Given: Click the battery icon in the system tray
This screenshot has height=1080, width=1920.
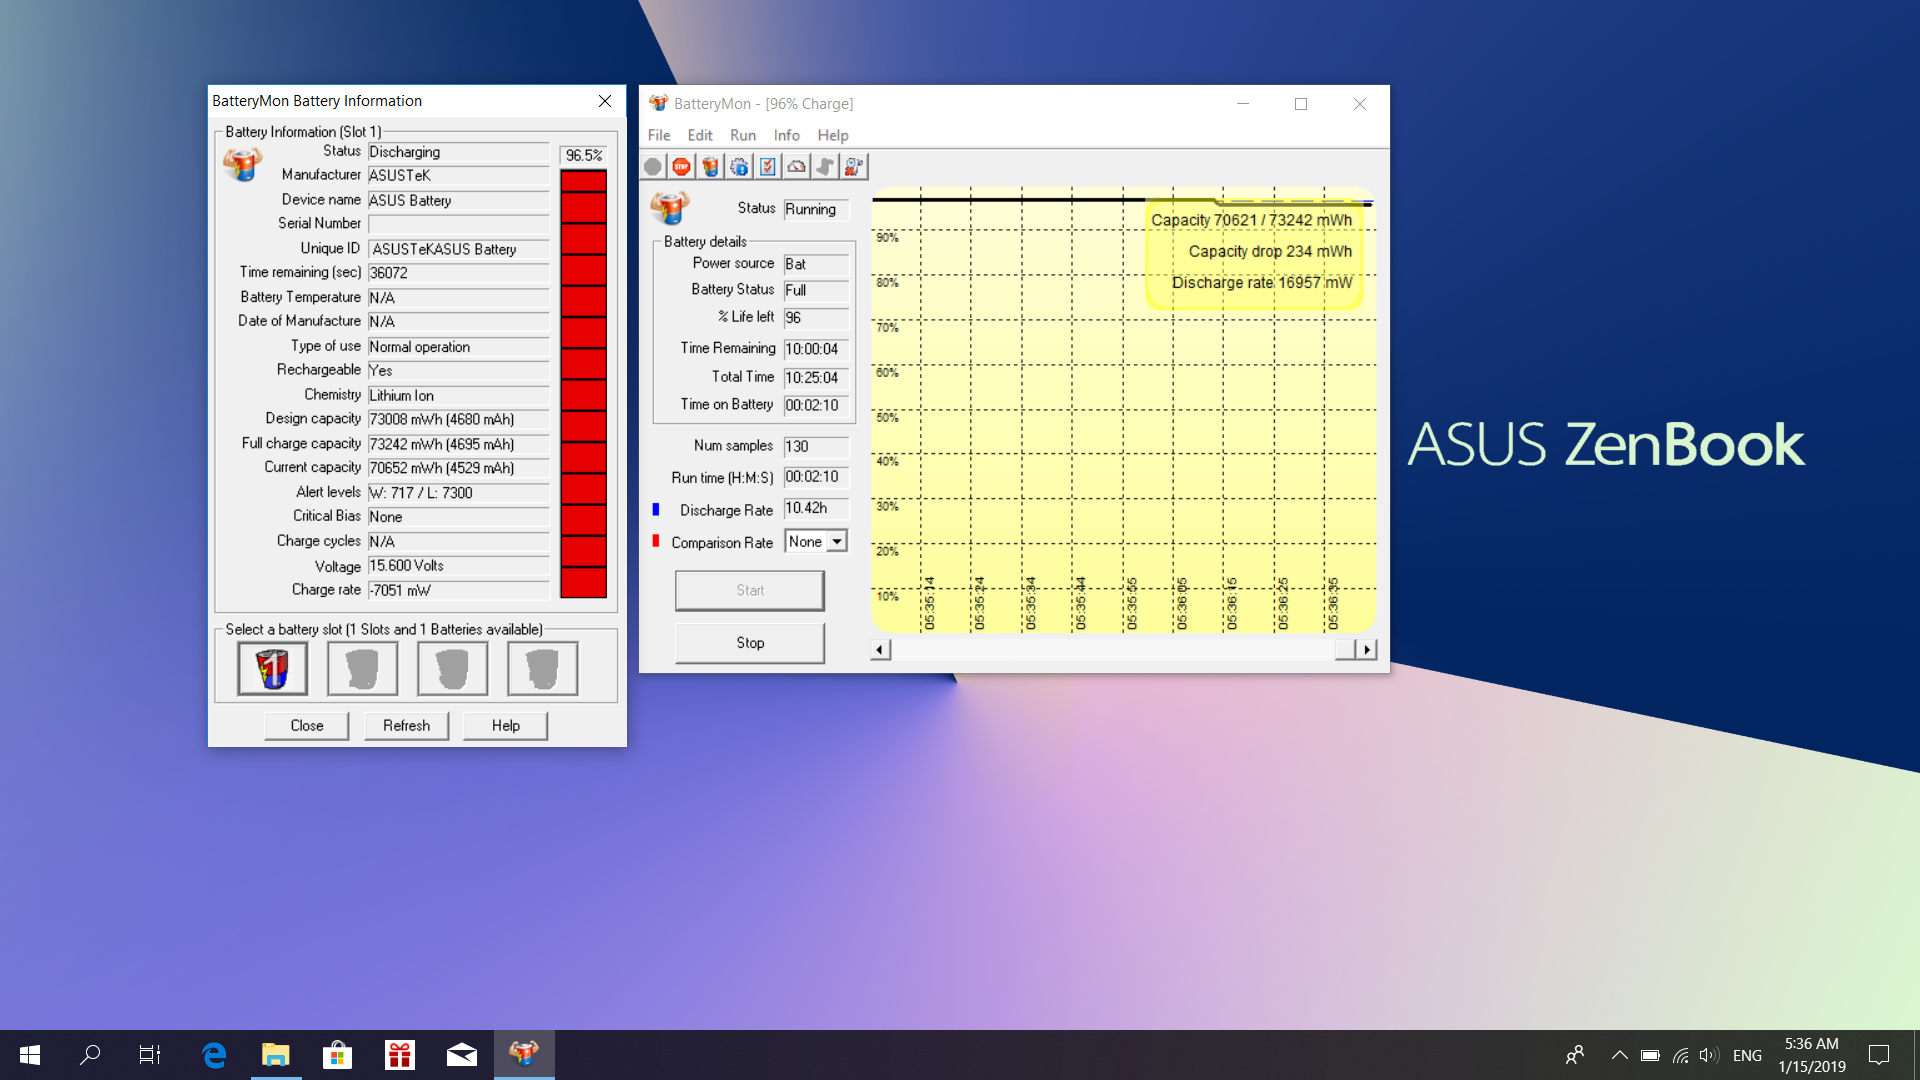Looking at the screenshot, I should pyautogui.click(x=1650, y=1055).
